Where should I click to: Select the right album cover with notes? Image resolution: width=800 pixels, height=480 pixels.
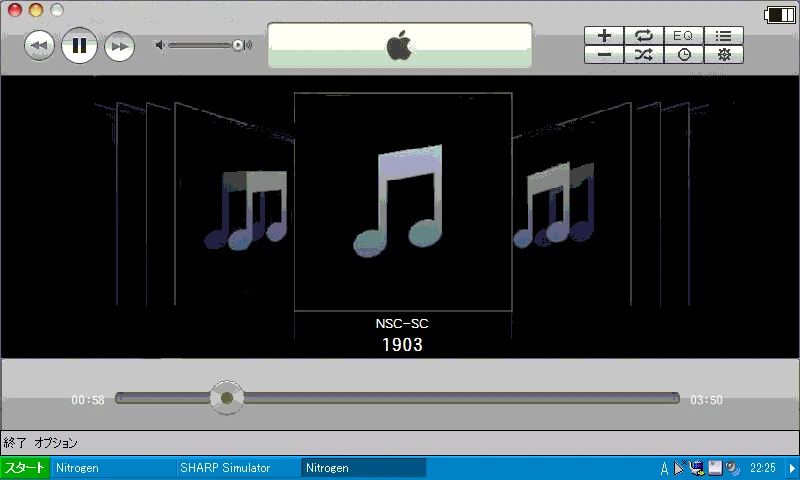tap(571, 204)
